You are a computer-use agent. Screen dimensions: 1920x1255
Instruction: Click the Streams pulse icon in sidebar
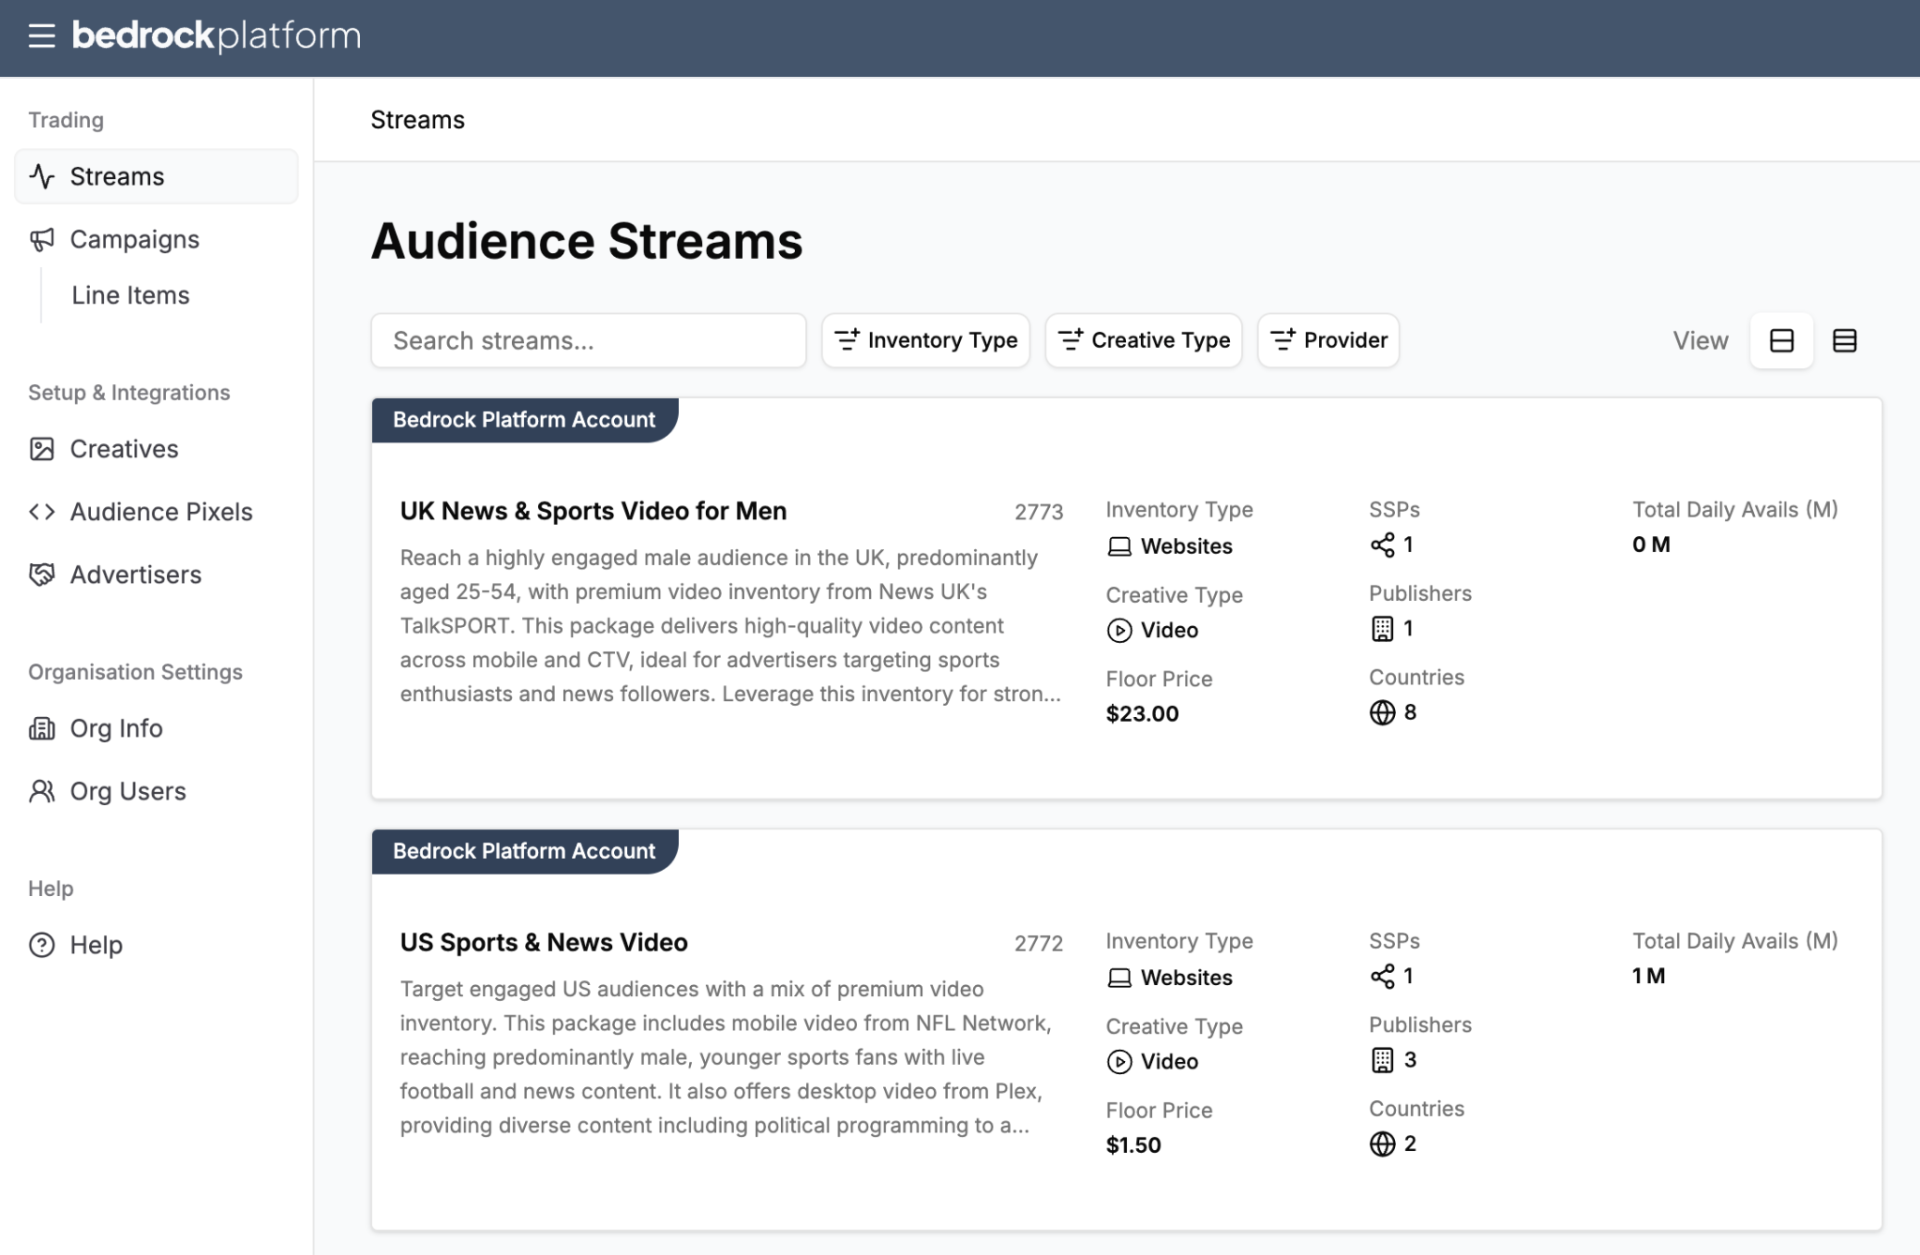42,176
